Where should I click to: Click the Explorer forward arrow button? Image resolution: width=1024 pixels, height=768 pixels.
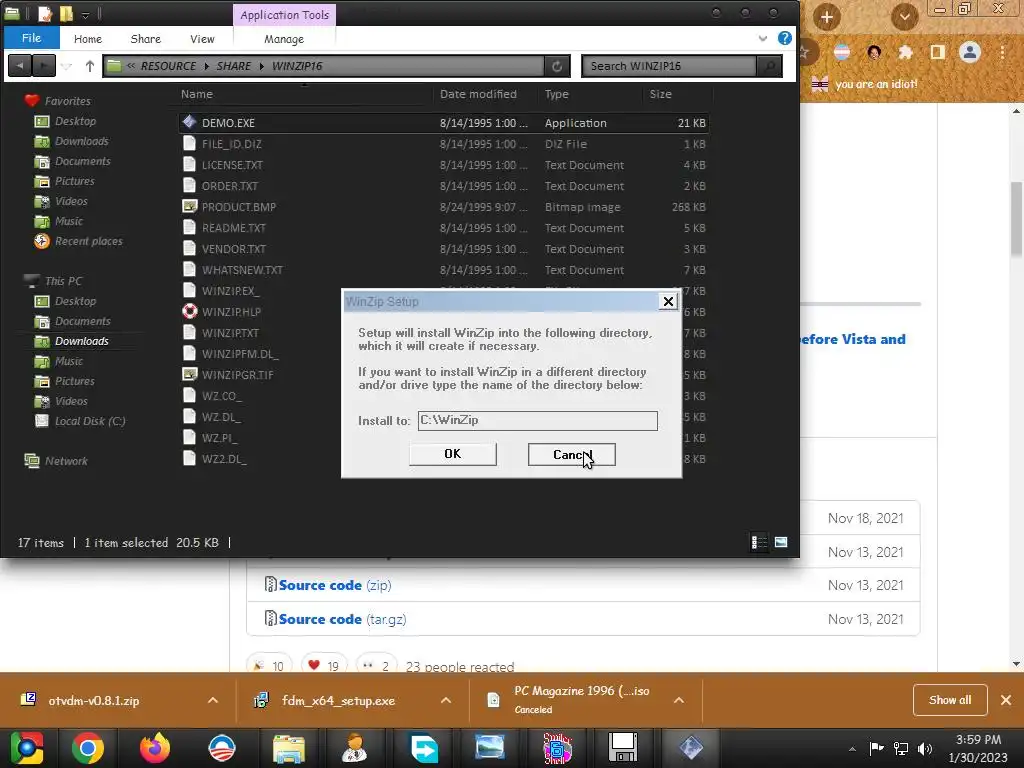(x=44, y=66)
